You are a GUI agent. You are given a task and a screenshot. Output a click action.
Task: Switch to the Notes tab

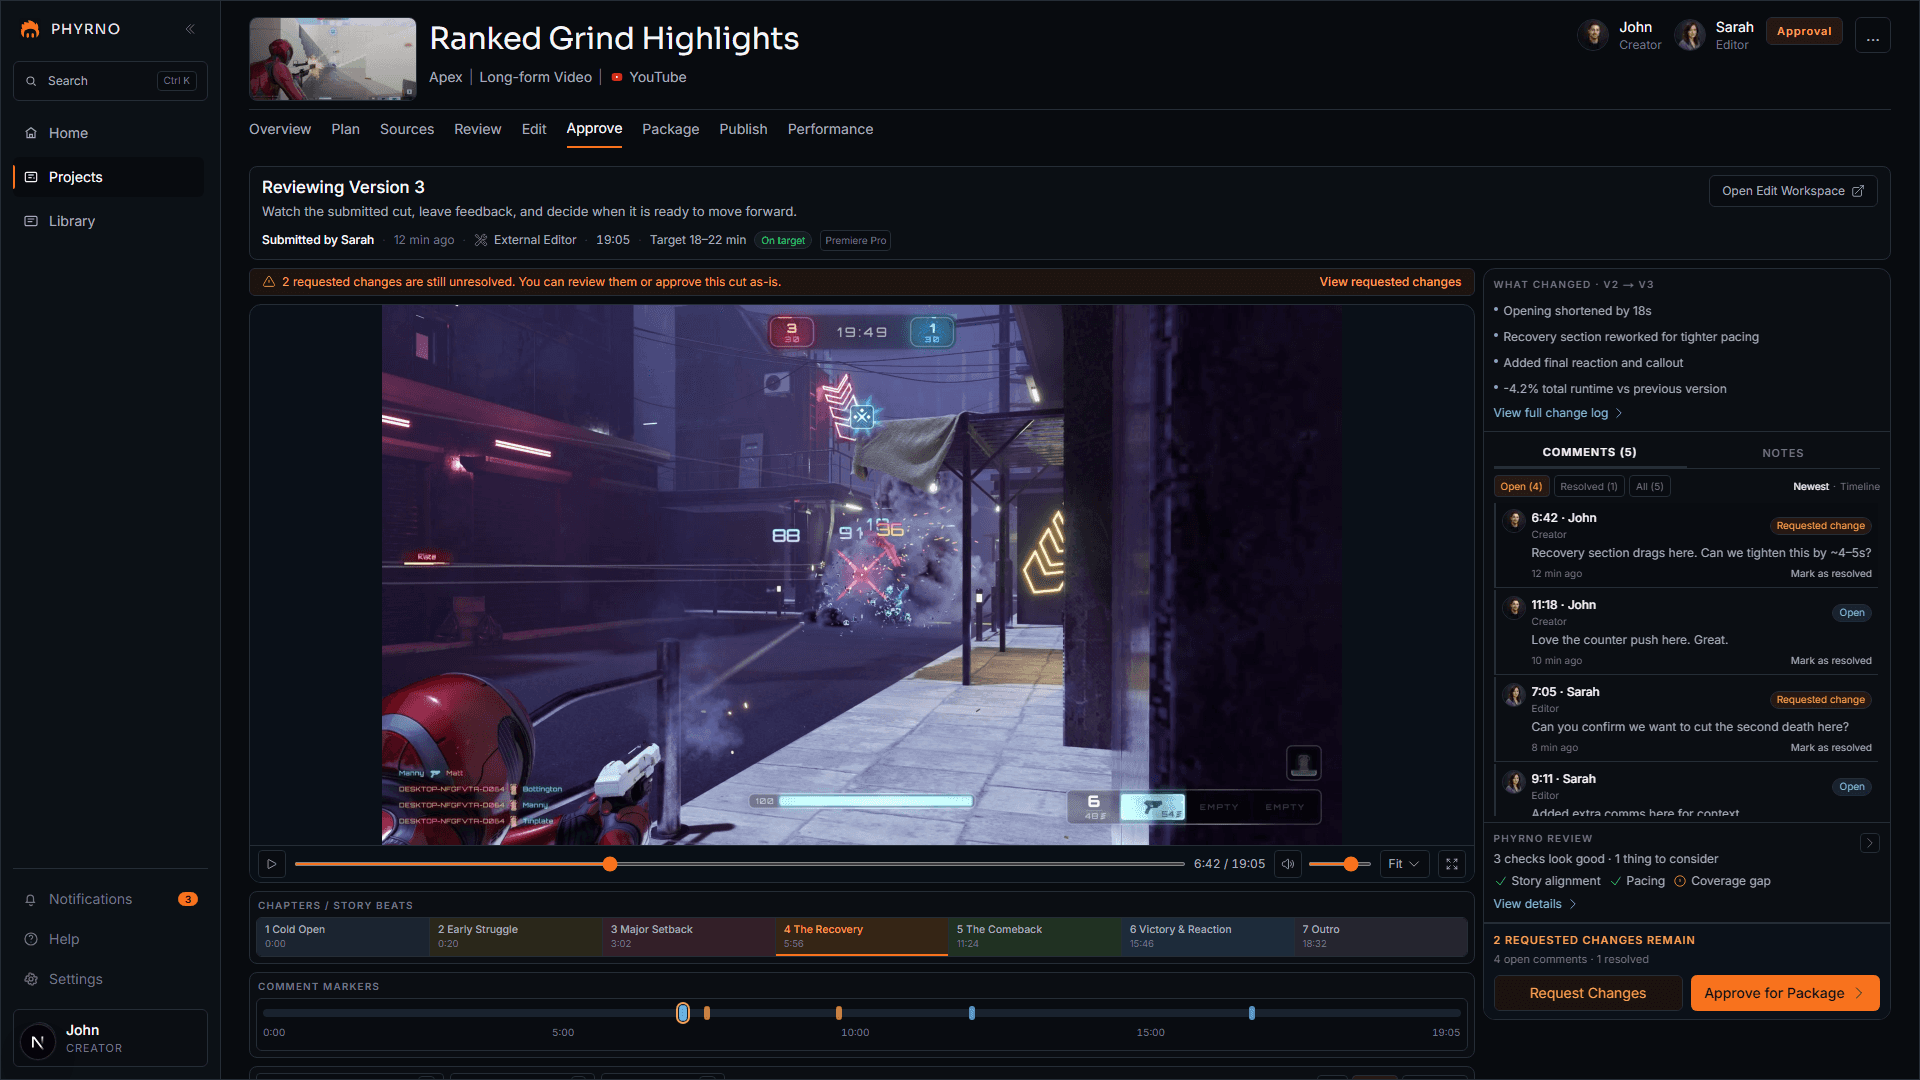[x=1783, y=453]
